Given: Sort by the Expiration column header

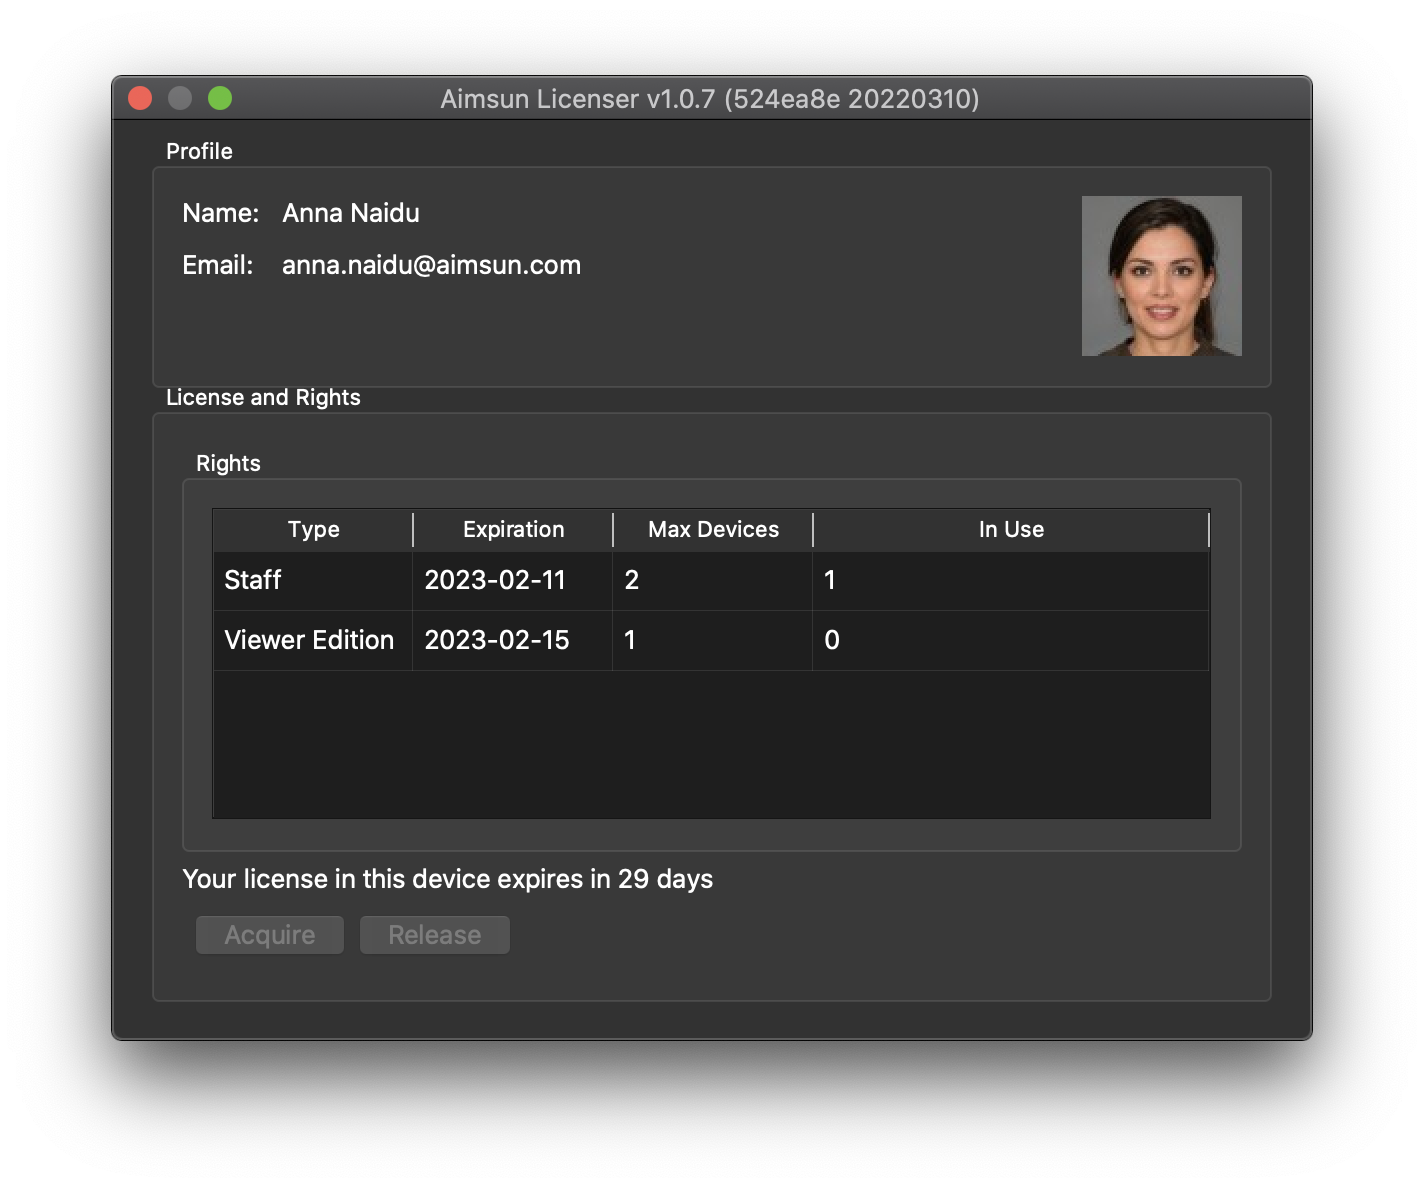Looking at the screenshot, I should [513, 530].
